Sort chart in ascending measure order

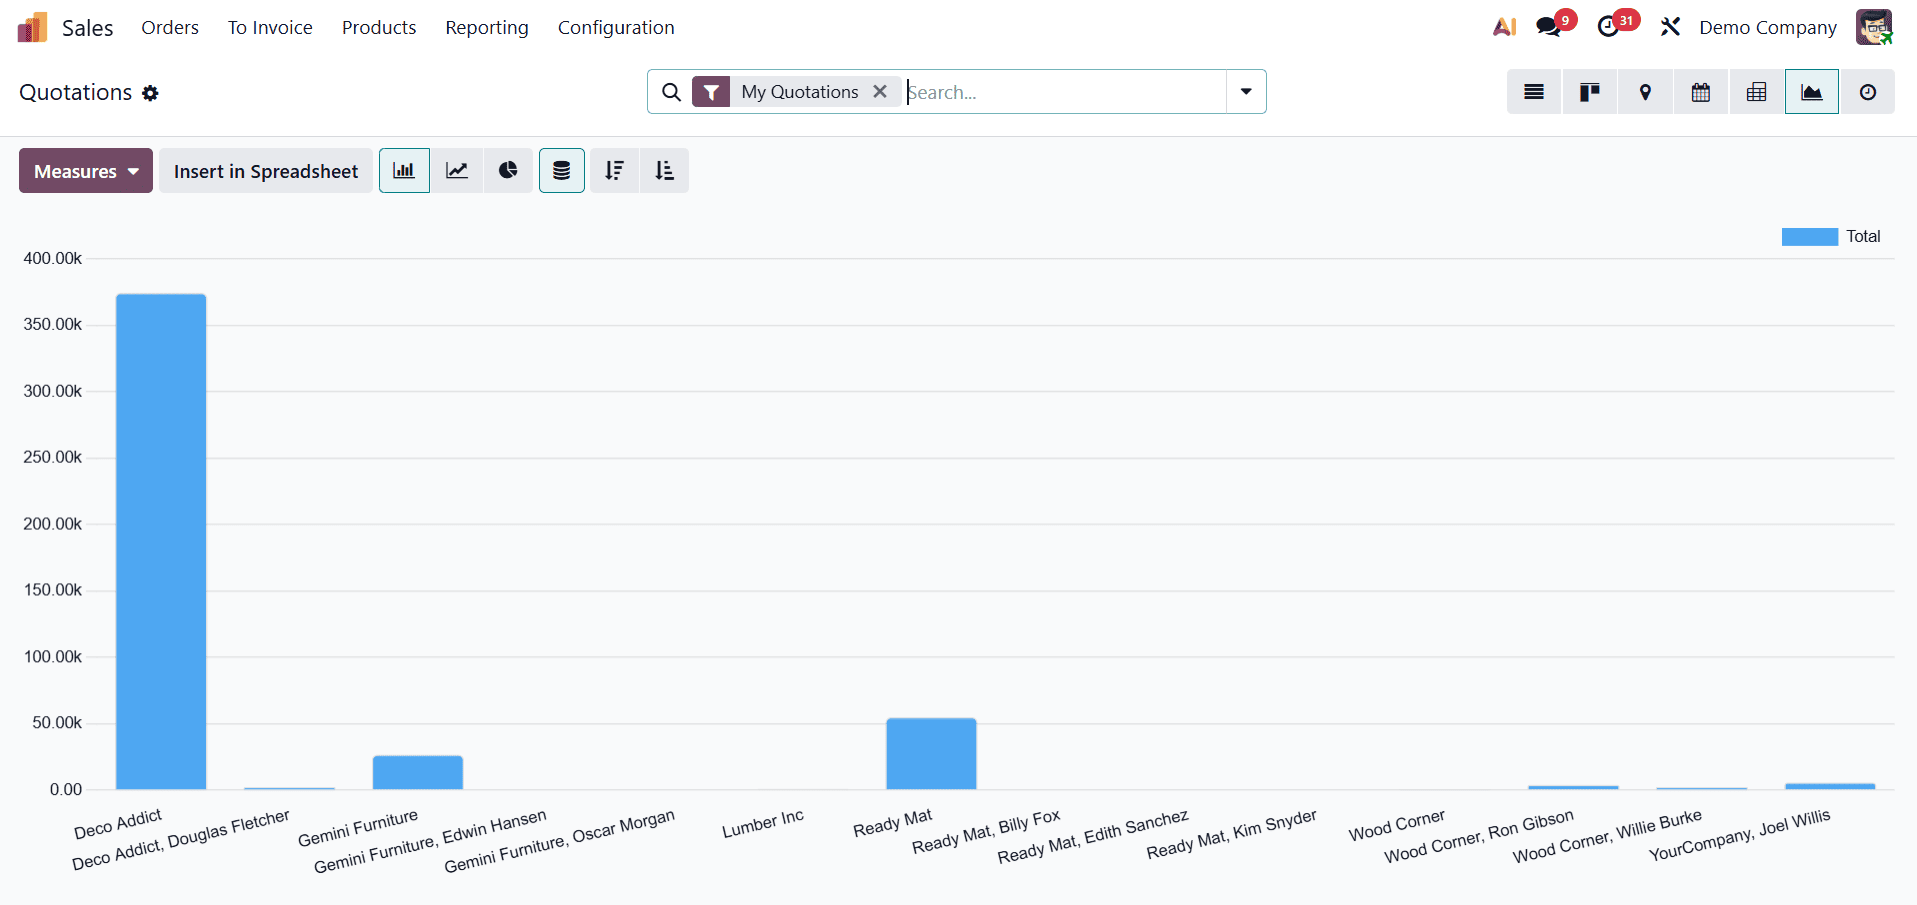point(663,170)
